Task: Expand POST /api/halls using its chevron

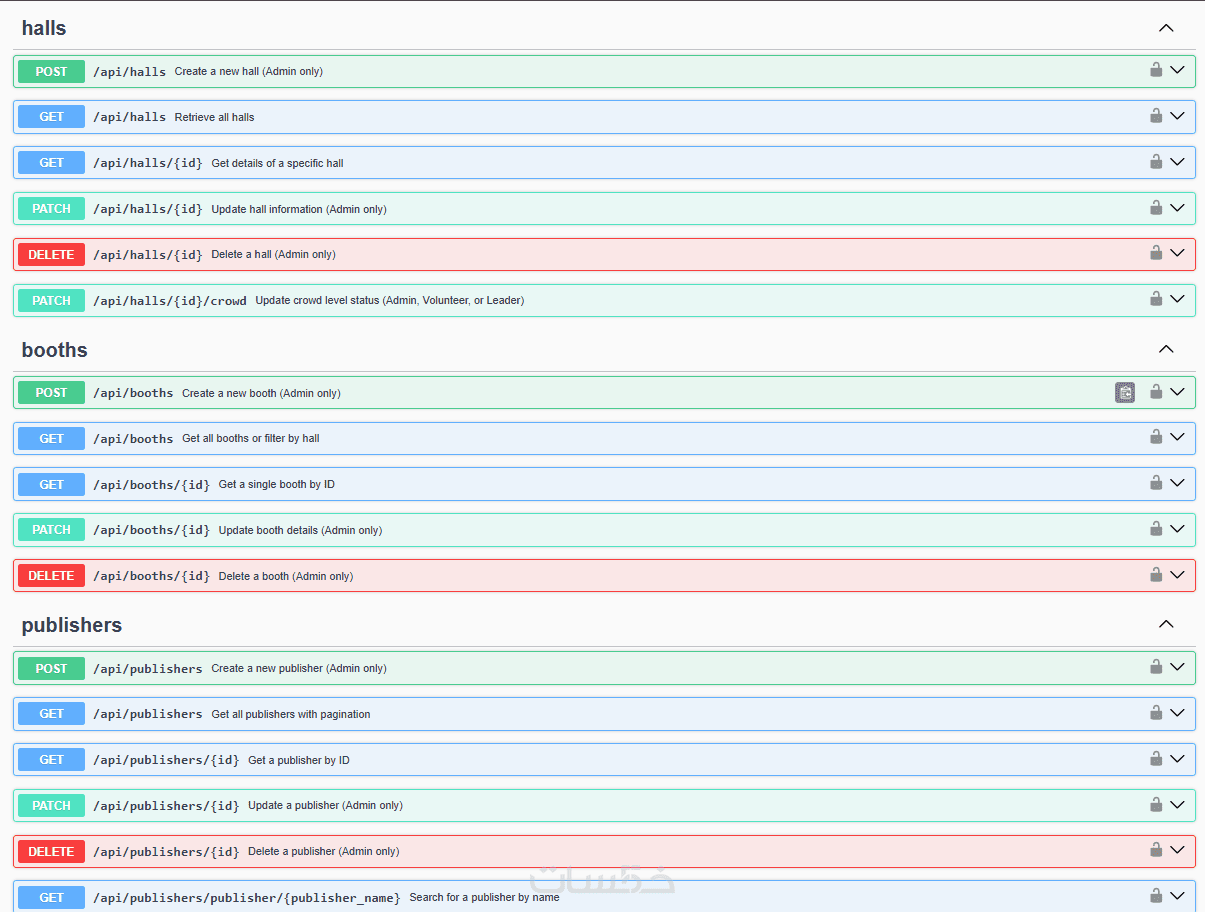Action: (x=1177, y=70)
